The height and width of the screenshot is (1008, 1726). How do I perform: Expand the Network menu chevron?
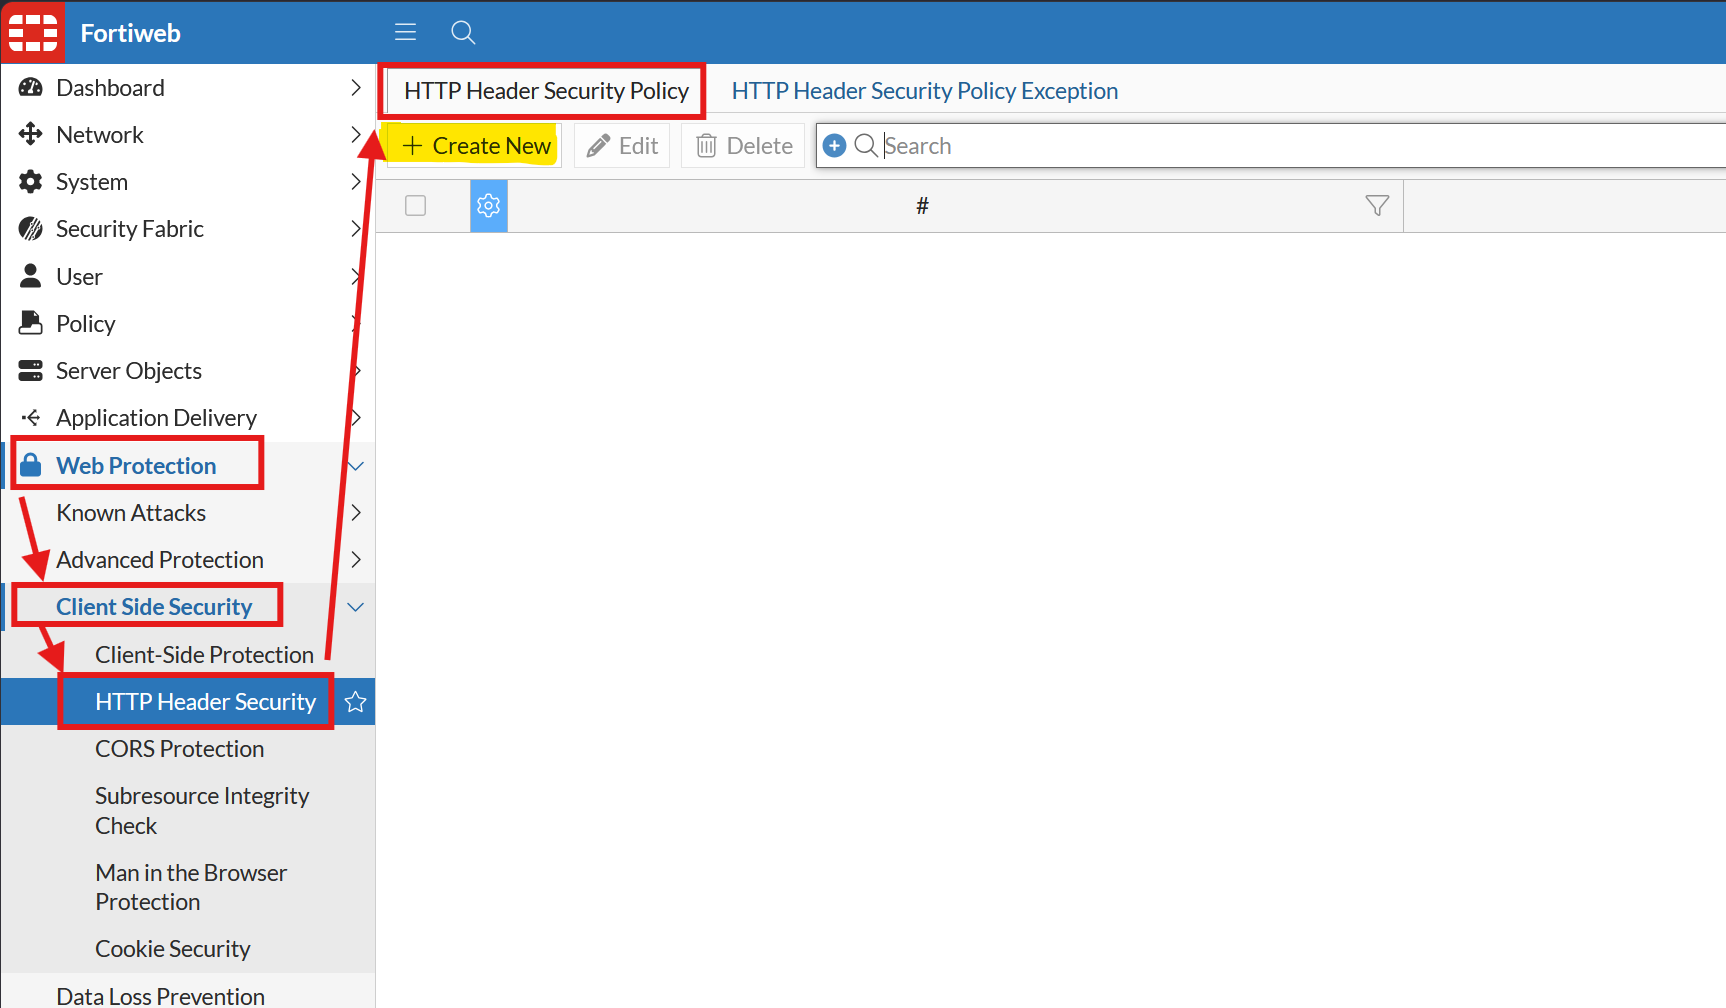pos(356,135)
